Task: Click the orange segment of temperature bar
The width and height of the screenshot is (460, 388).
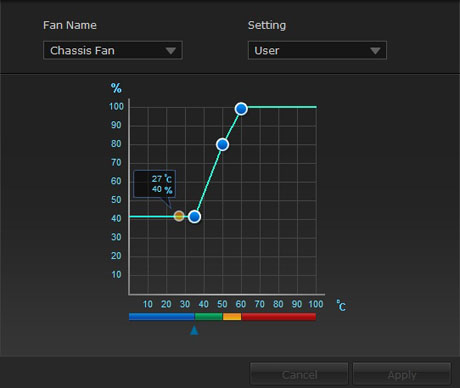Action: pos(232,316)
